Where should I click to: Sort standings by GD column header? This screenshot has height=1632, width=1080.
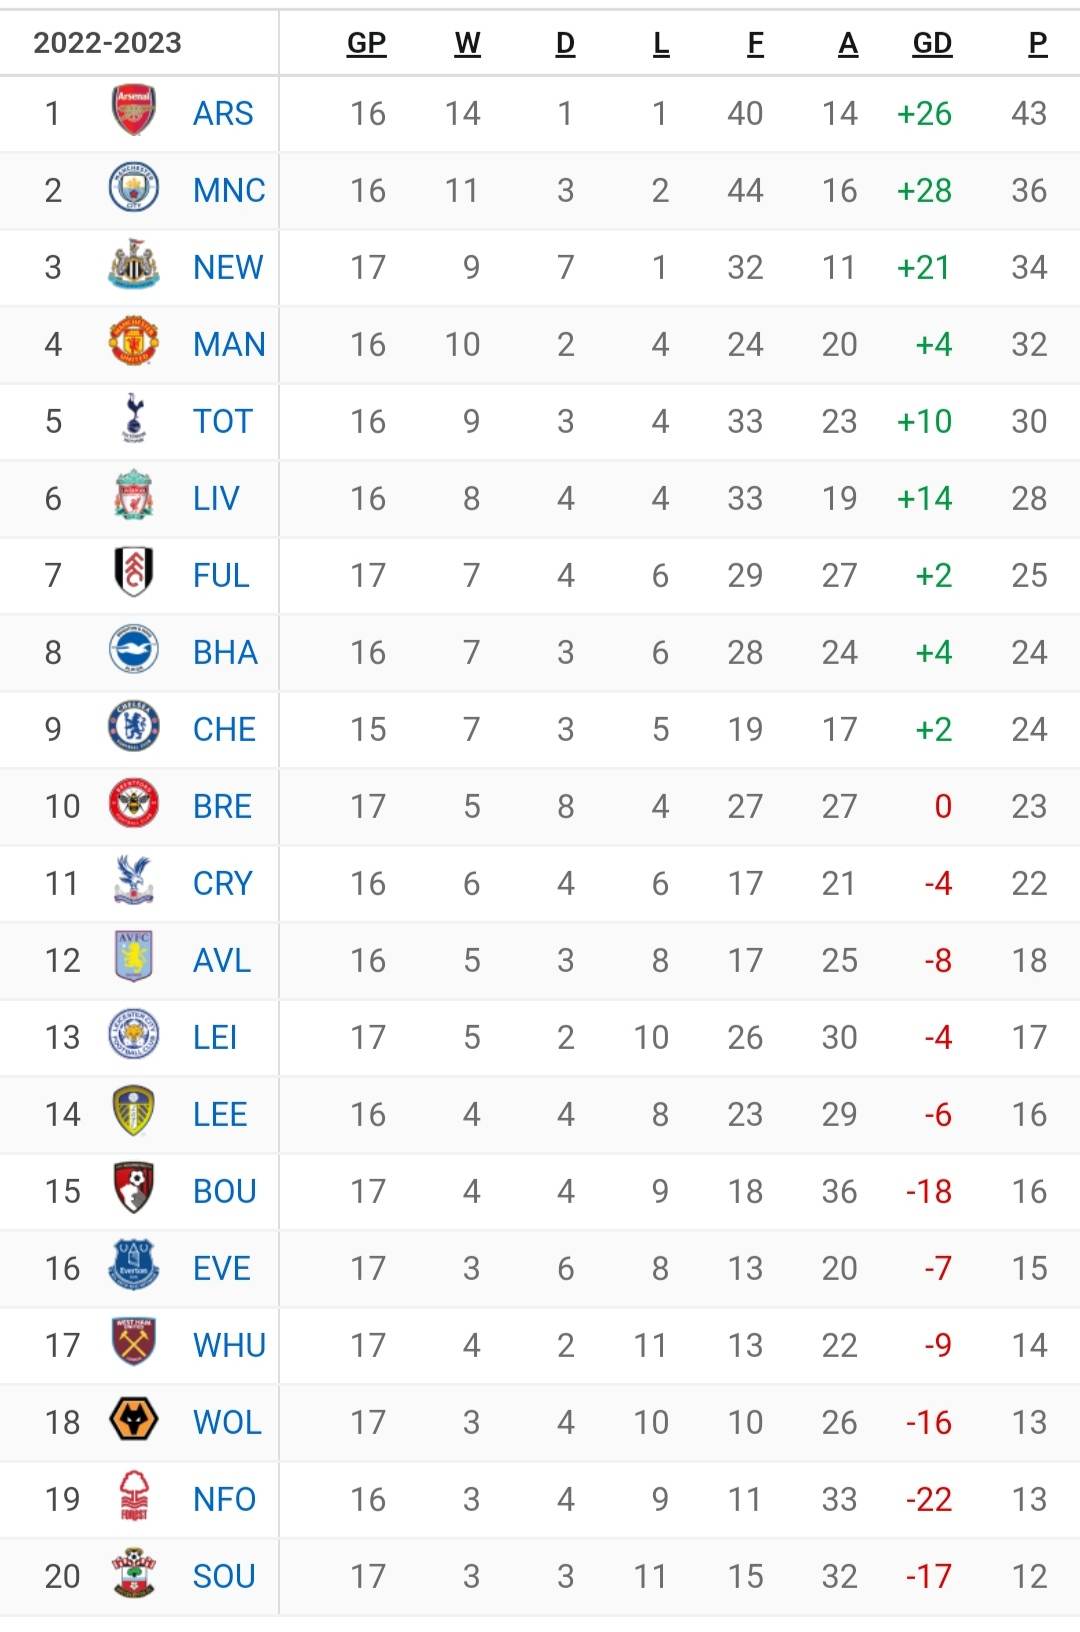pos(932,43)
